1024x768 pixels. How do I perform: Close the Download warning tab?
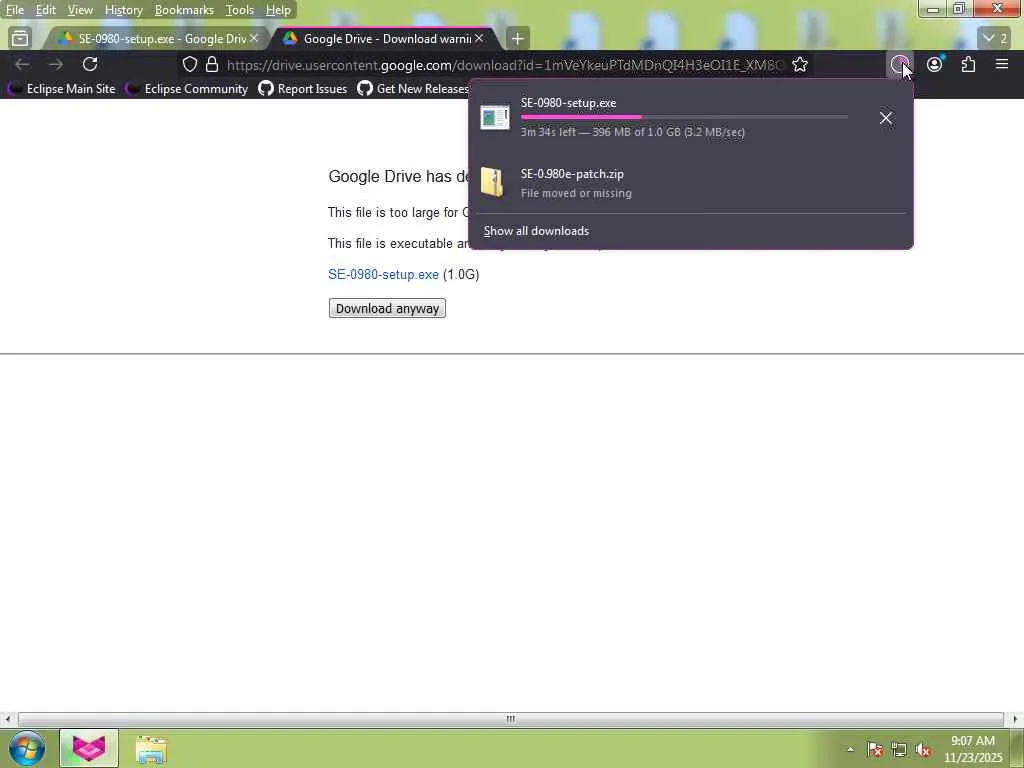[479, 38]
